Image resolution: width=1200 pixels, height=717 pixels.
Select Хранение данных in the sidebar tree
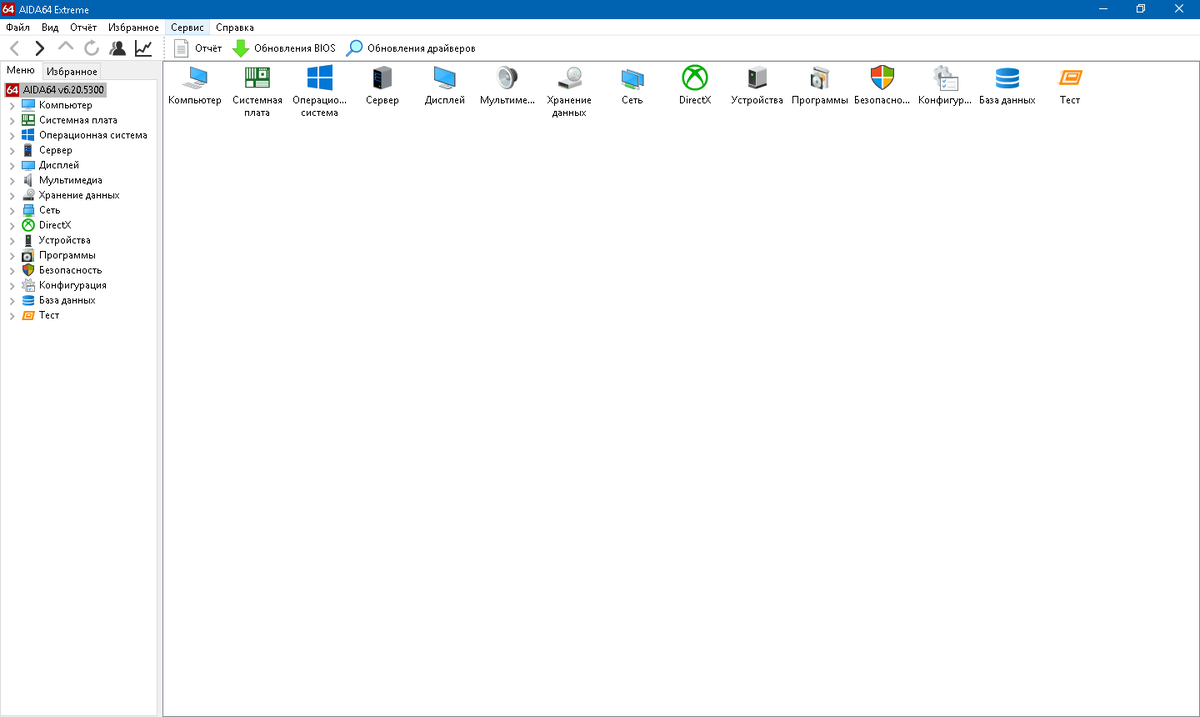pyautogui.click(x=79, y=195)
